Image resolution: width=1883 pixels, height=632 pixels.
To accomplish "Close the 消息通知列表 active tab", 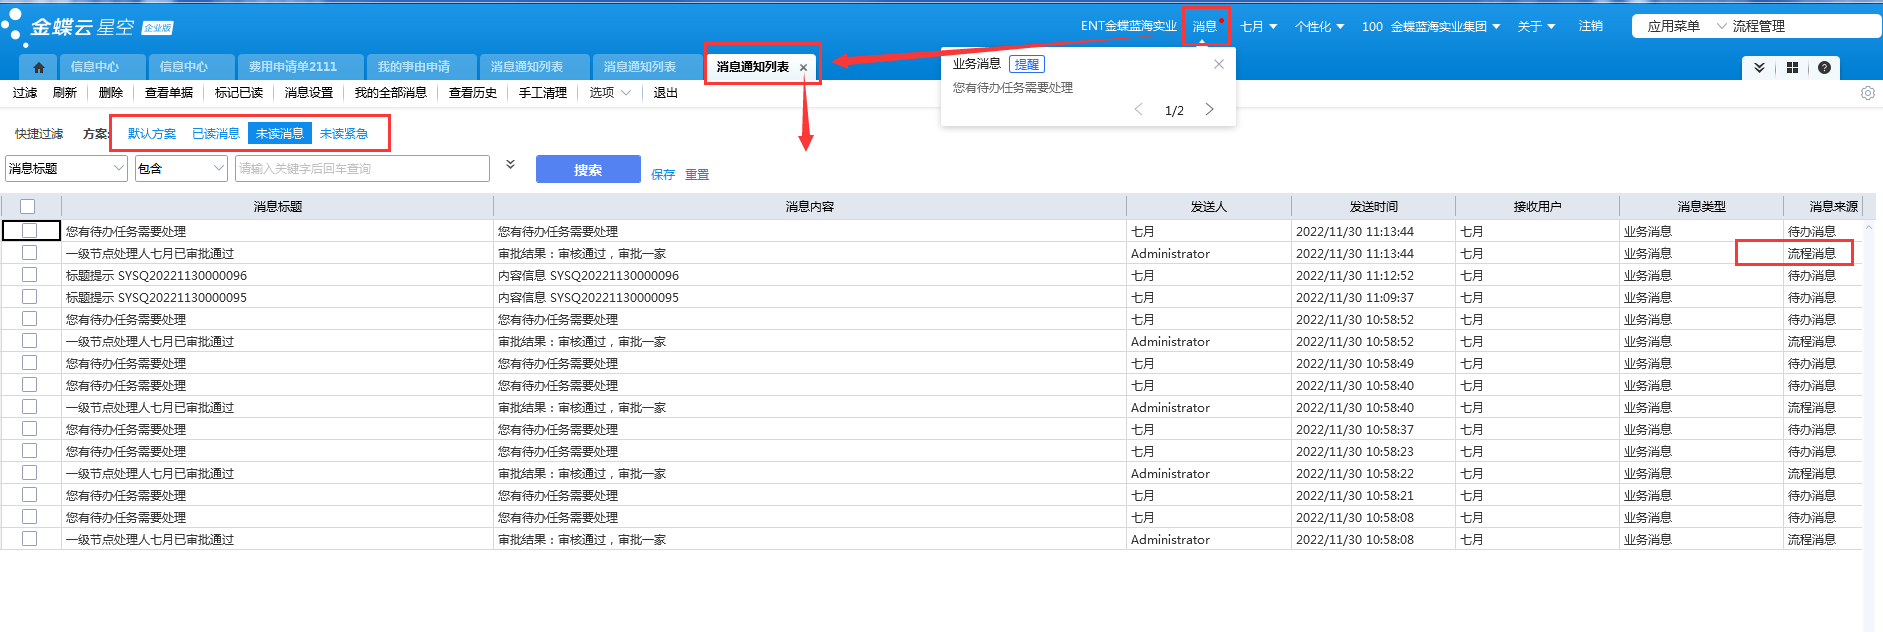I will pyautogui.click(x=803, y=68).
